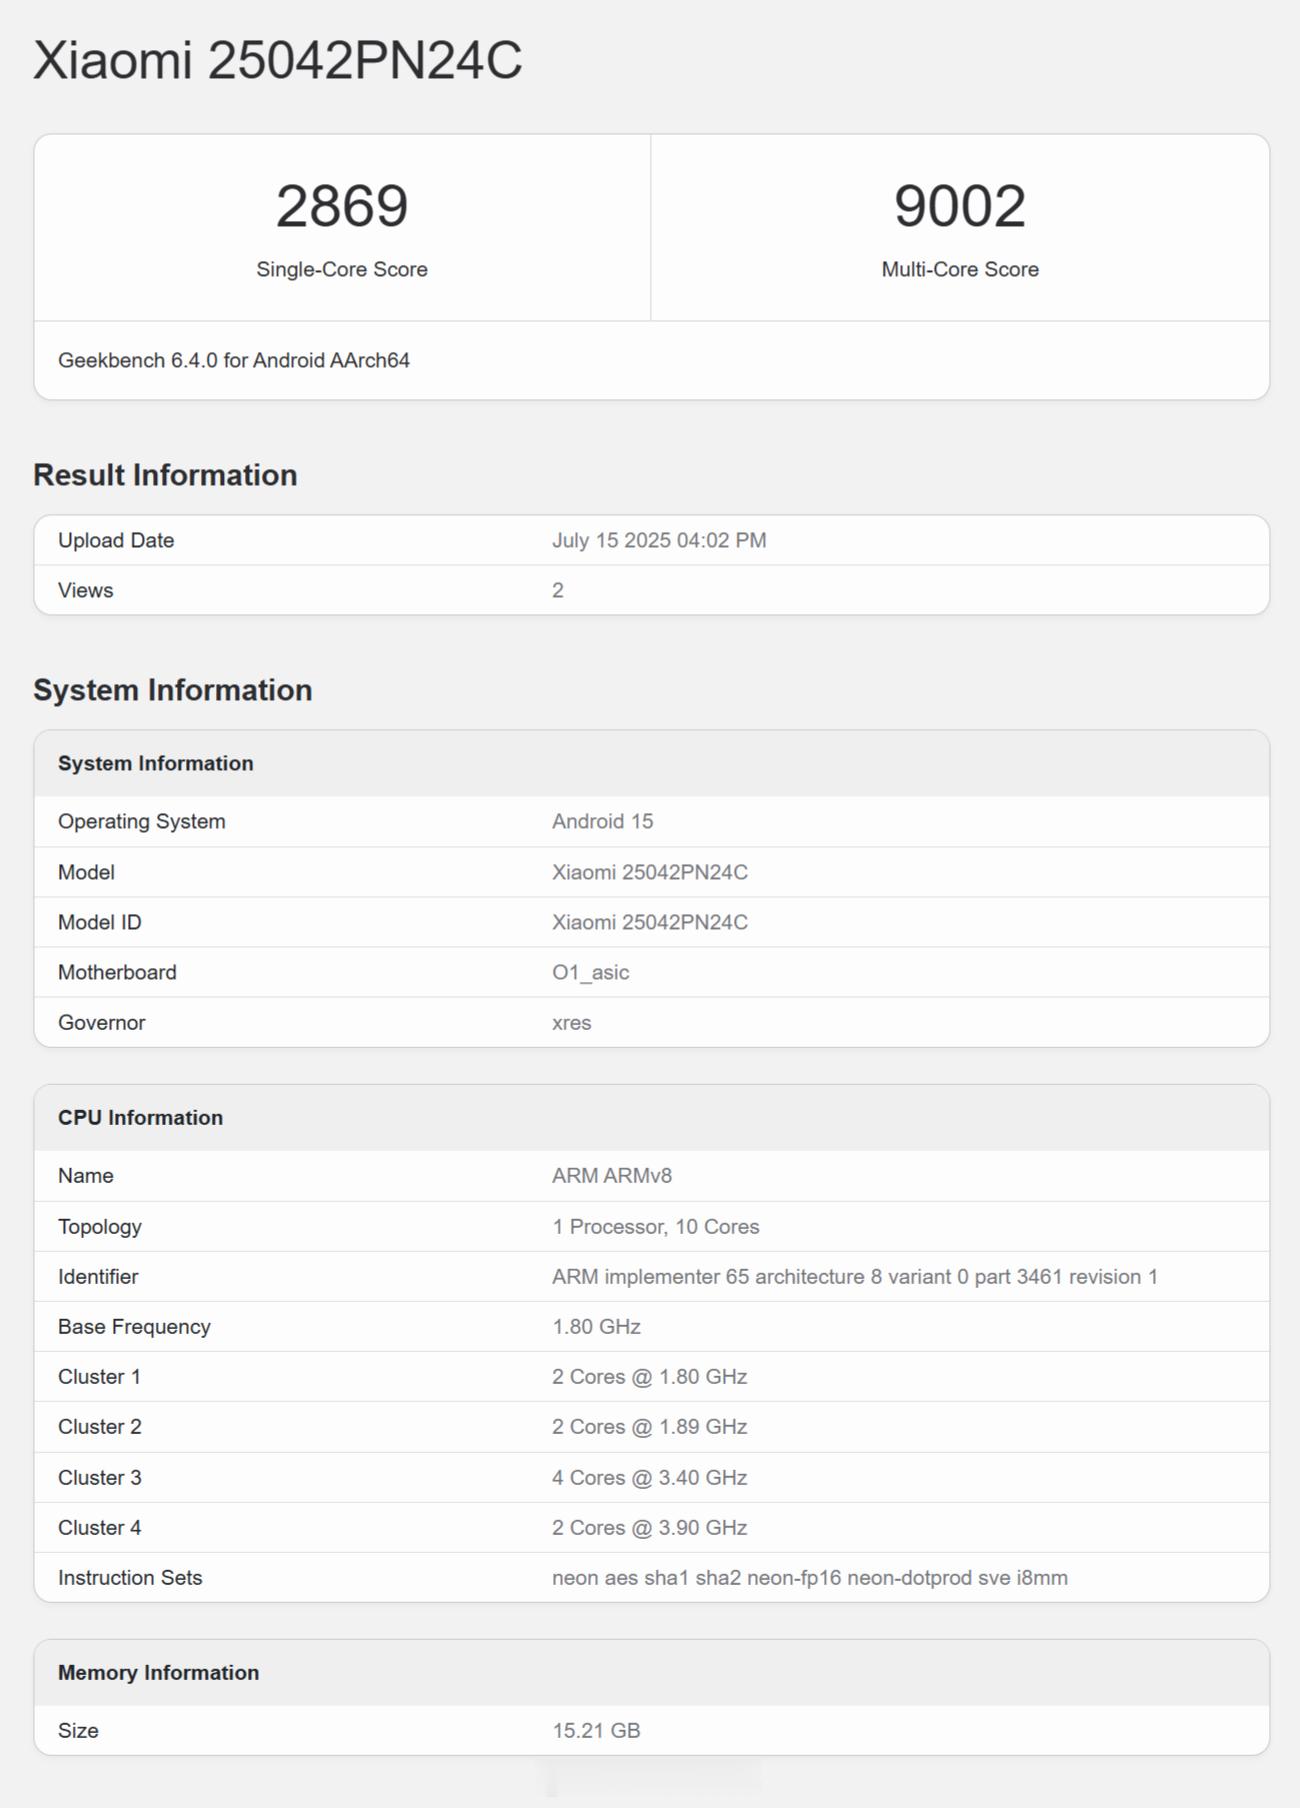Click the large System Information section heading

coord(173,690)
